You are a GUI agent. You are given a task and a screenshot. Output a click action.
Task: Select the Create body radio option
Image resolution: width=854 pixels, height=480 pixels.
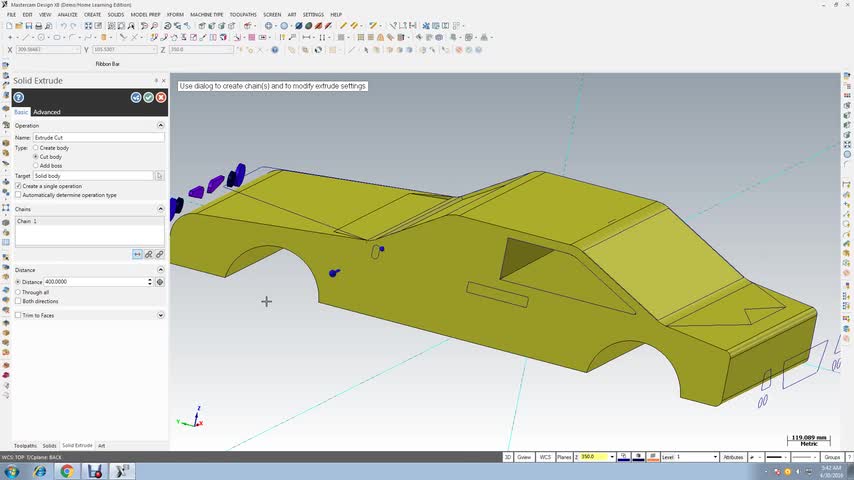[36, 148]
